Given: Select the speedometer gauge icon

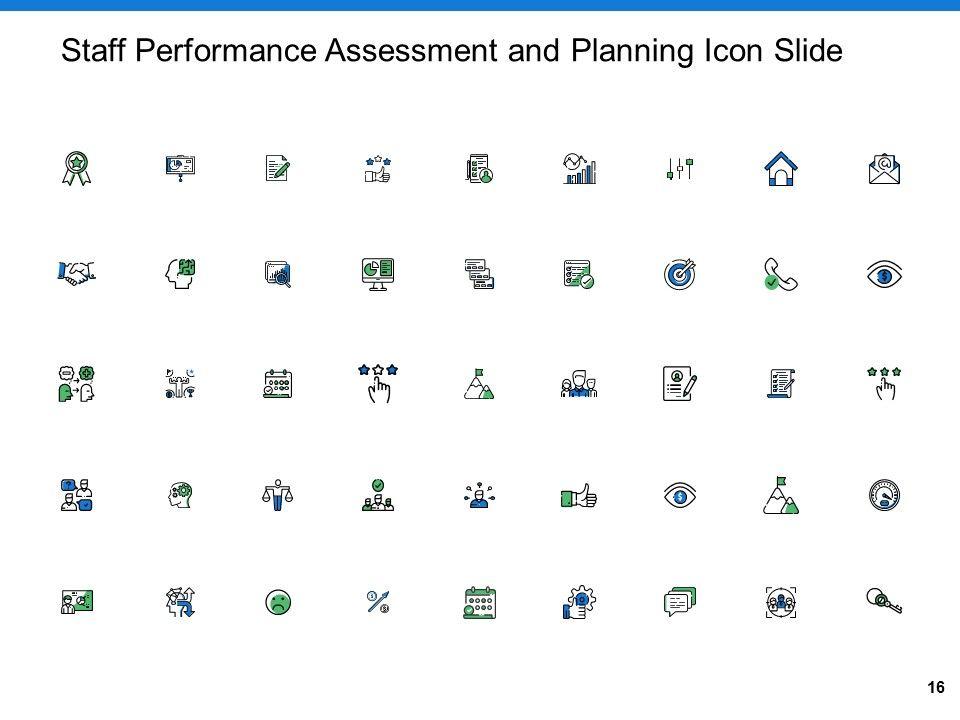Looking at the screenshot, I should [883, 494].
